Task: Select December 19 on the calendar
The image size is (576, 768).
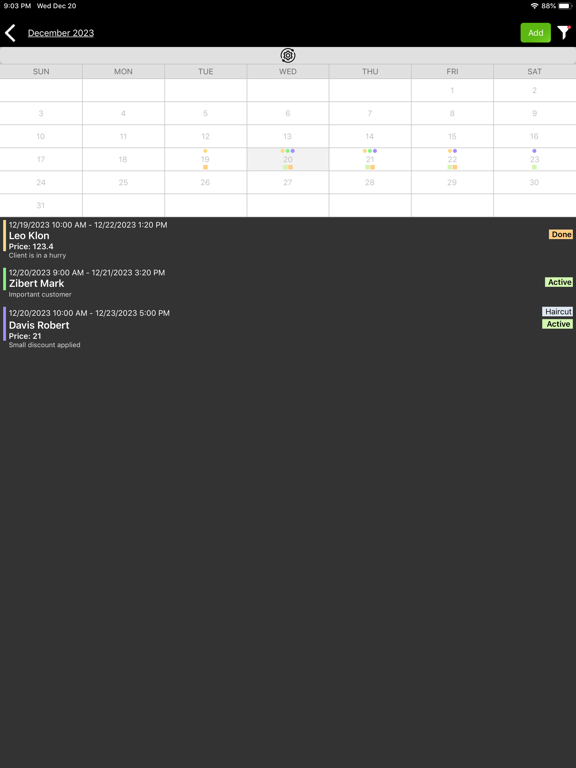Action: click(x=205, y=159)
